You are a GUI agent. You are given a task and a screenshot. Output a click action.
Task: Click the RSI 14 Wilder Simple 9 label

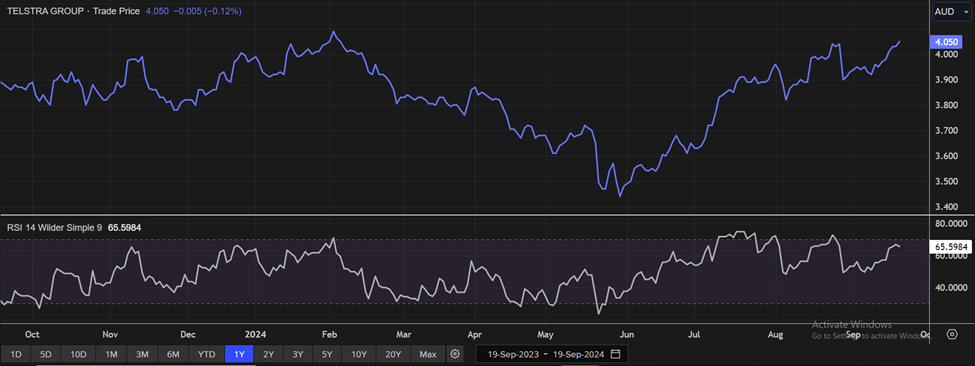(x=56, y=227)
